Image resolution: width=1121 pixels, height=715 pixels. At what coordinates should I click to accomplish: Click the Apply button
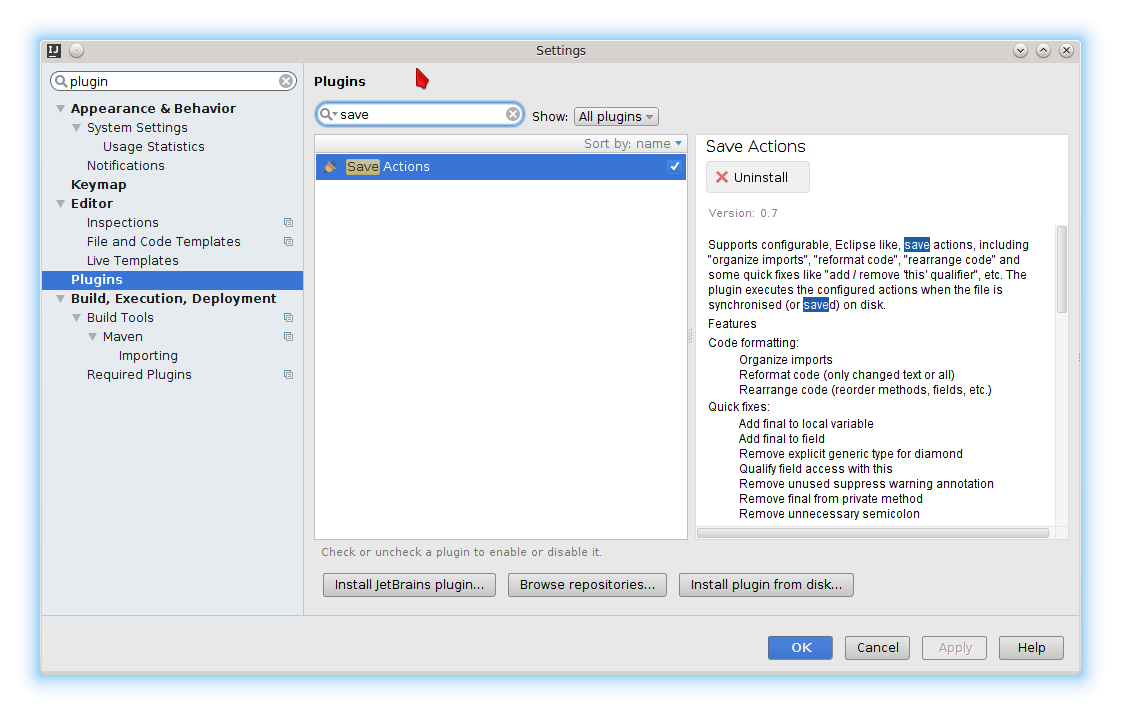point(954,648)
